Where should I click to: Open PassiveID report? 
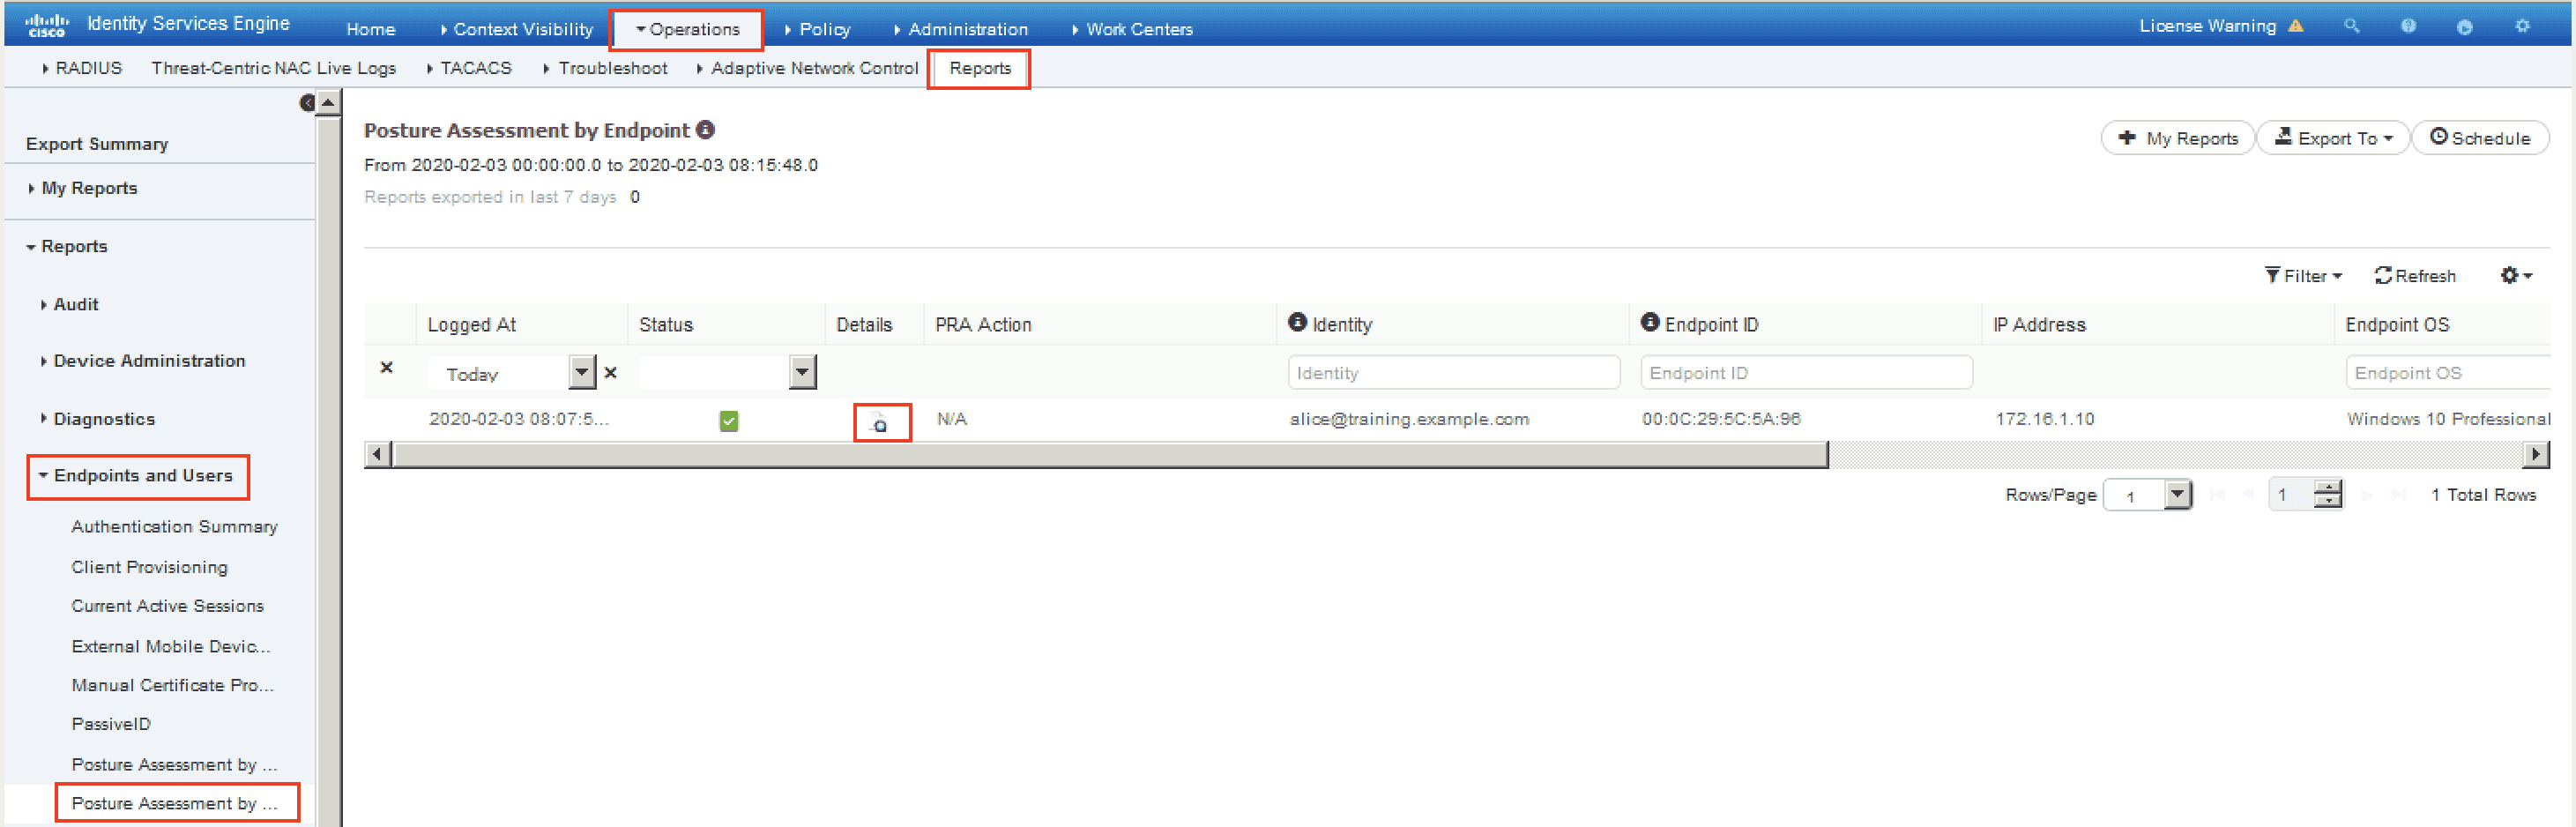(x=111, y=724)
